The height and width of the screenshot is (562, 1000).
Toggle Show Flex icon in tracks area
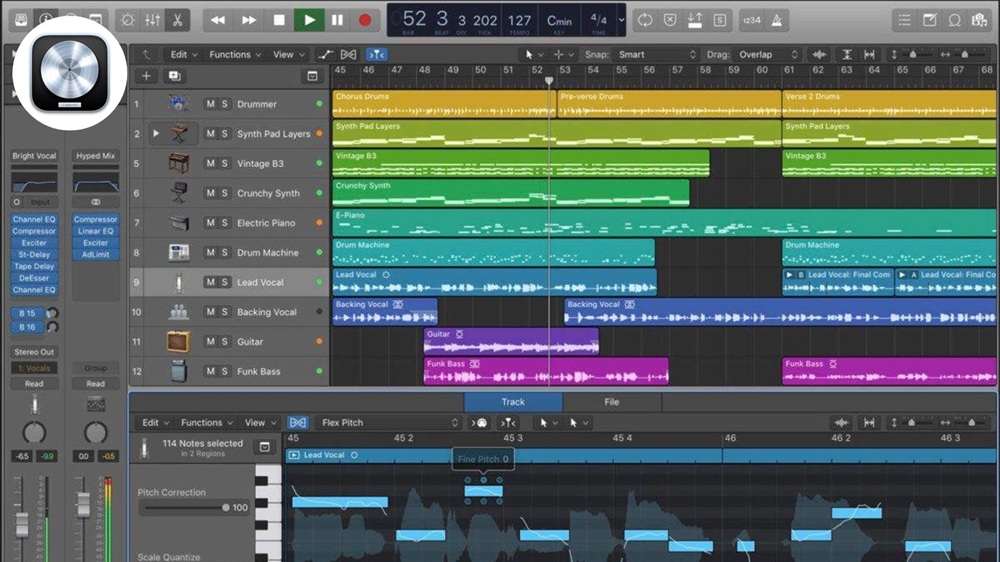(348, 54)
